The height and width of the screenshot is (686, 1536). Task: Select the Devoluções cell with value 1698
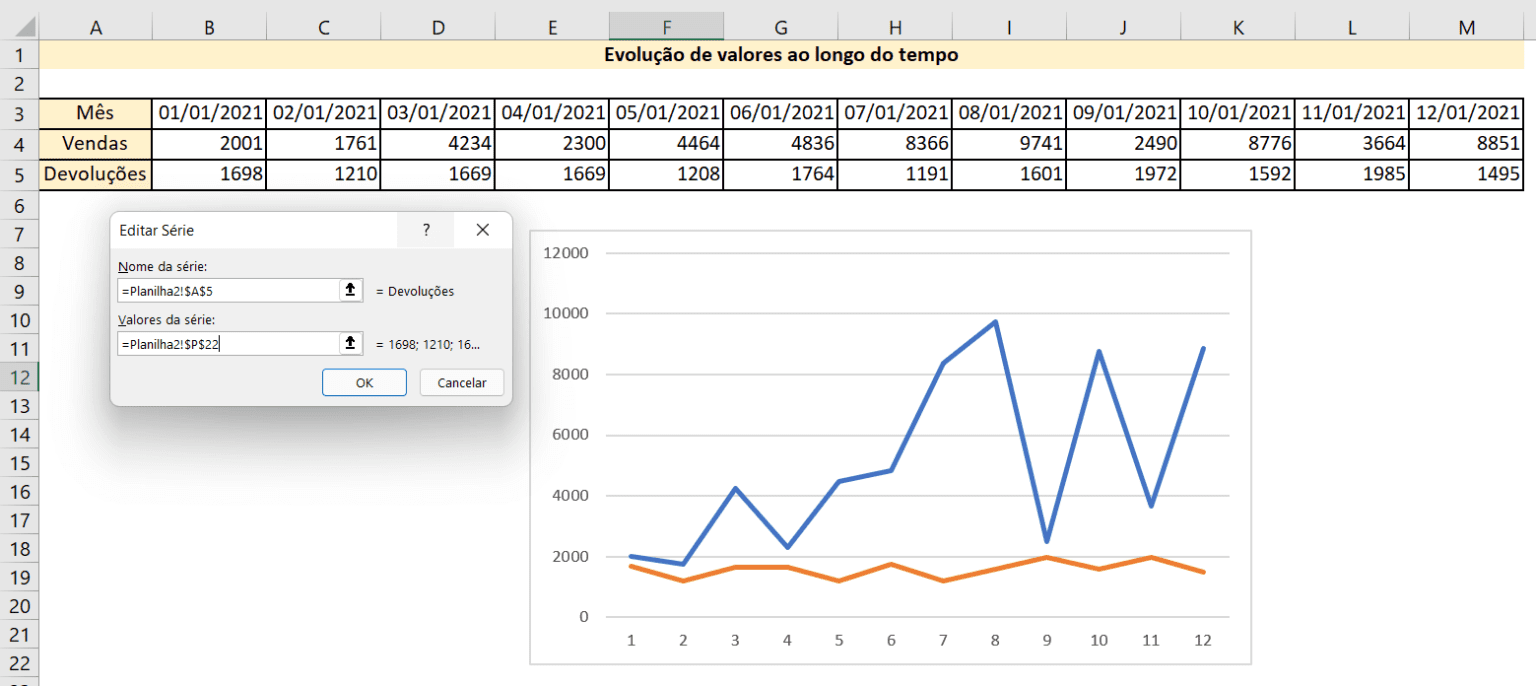coord(209,174)
